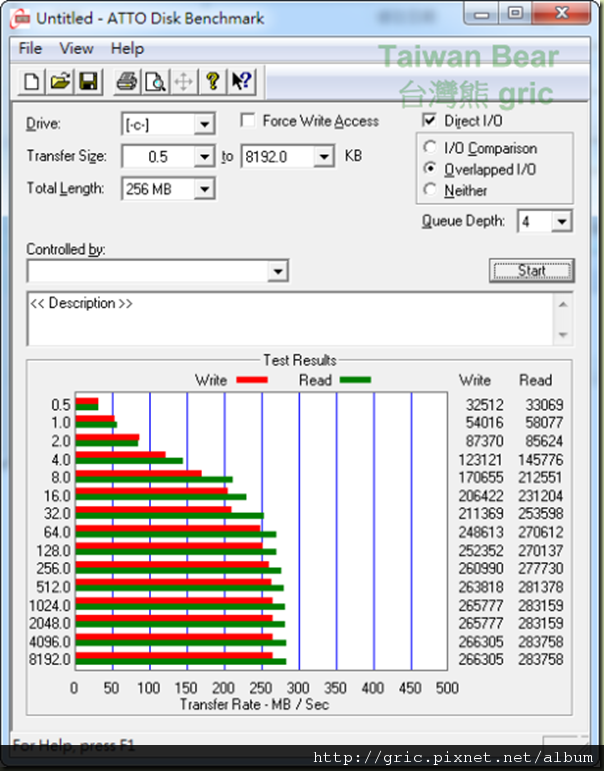604x771 pixels.
Task: Open the View menu
Action: [x=76, y=48]
